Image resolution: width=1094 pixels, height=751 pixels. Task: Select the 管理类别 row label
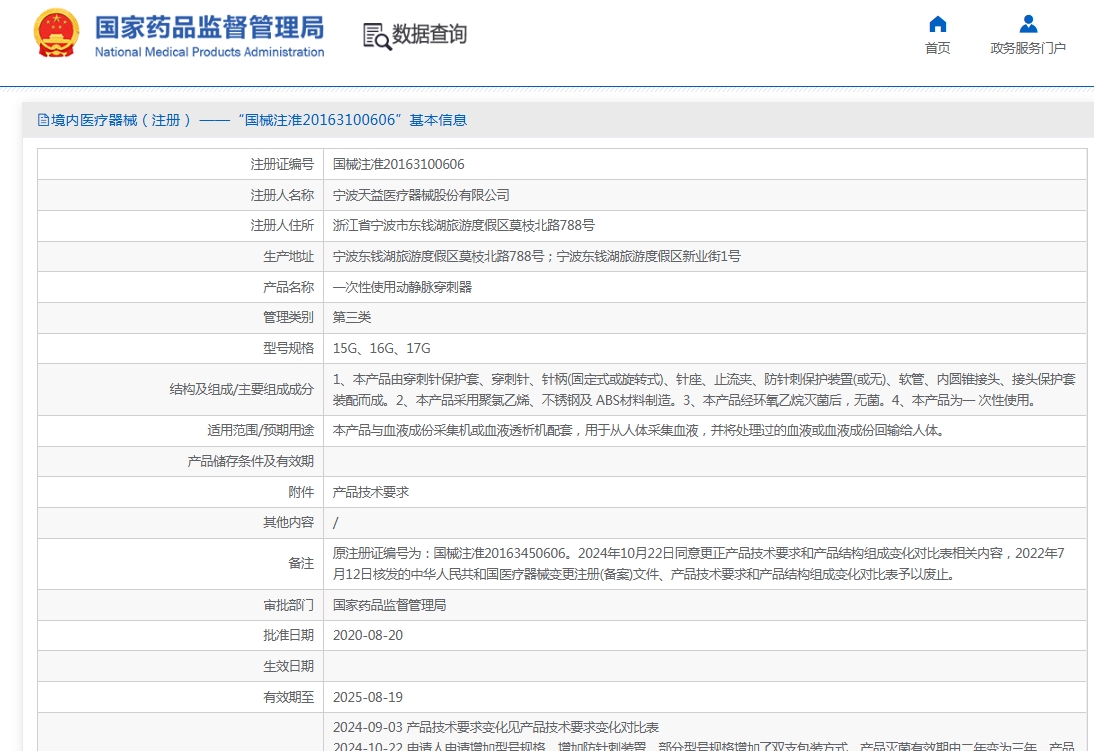coord(289,318)
